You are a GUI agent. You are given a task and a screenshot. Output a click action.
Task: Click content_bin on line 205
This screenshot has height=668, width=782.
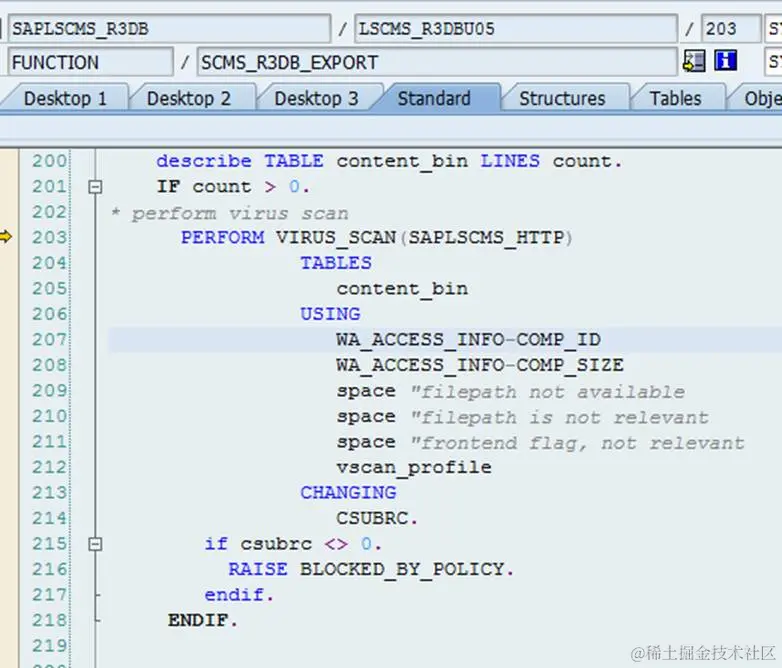[x=402, y=289]
